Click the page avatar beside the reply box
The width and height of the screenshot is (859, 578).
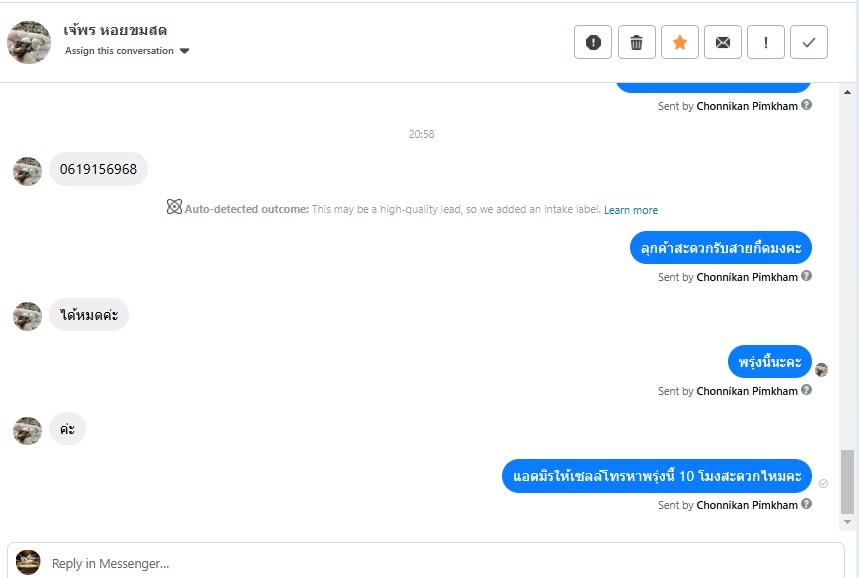tap(28, 562)
